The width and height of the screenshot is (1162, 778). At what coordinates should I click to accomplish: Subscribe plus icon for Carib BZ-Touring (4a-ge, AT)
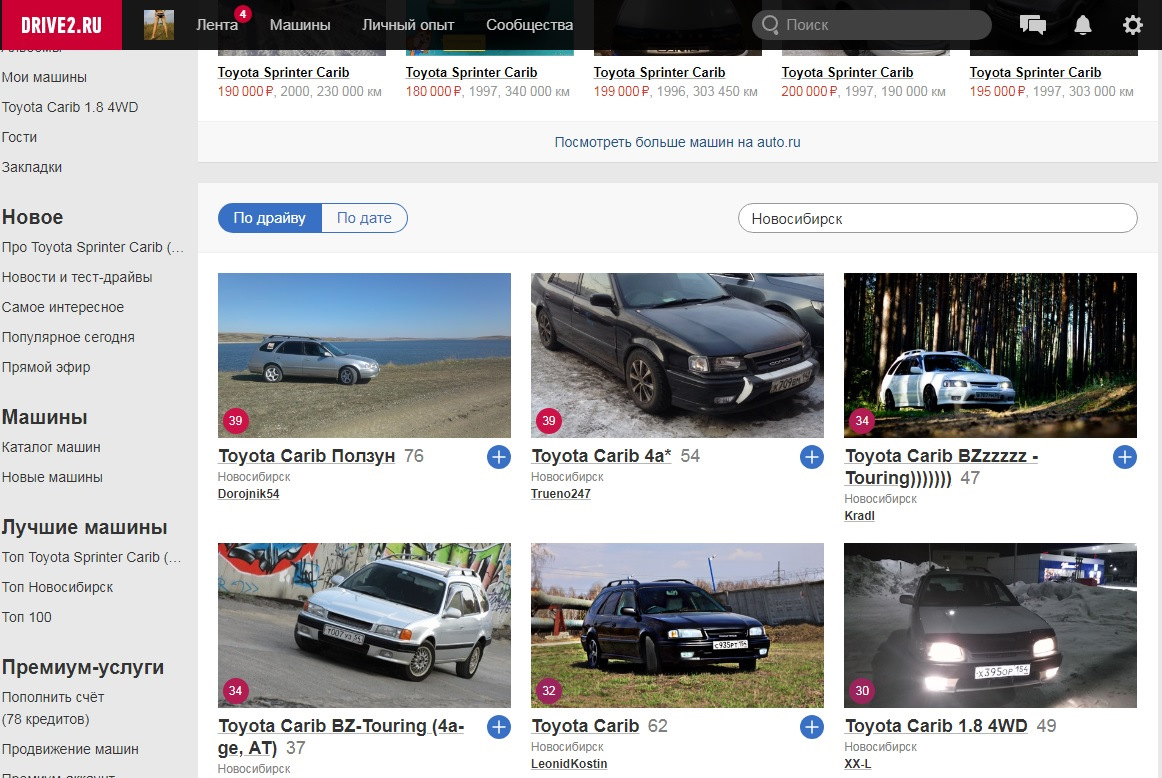pyautogui.click(x=499, y=728)
